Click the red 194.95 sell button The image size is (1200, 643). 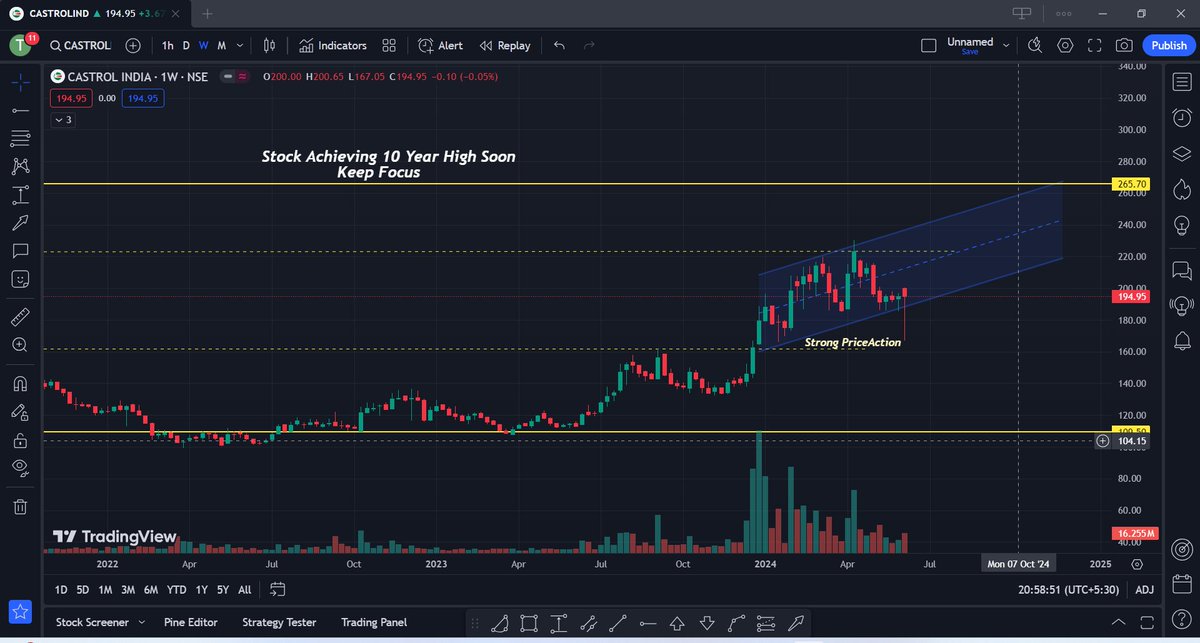pos(72,98)
